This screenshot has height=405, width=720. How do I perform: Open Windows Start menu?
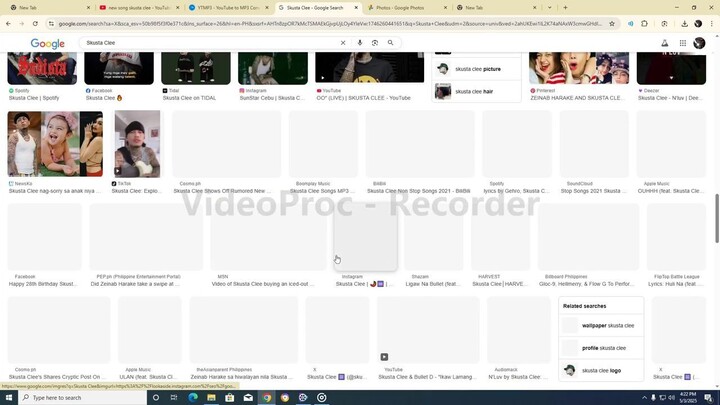click(9, 398)
